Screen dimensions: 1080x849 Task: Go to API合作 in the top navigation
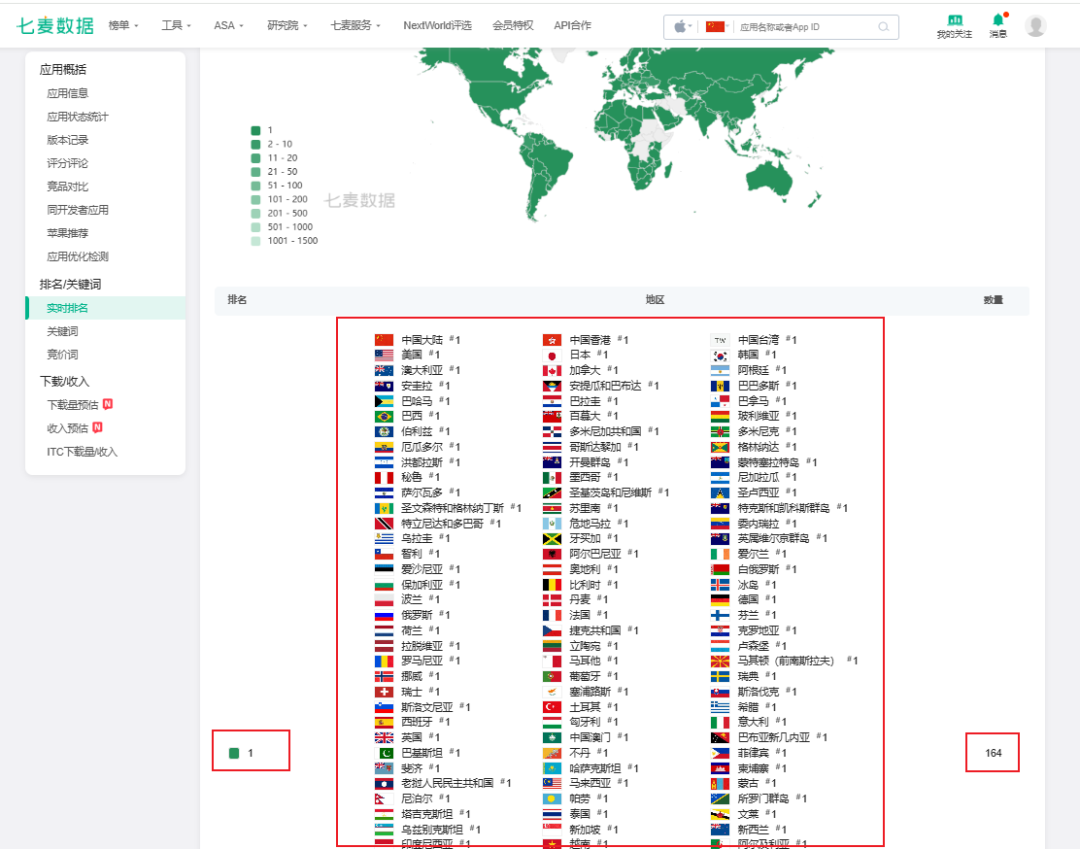click(x=572, y=25)
